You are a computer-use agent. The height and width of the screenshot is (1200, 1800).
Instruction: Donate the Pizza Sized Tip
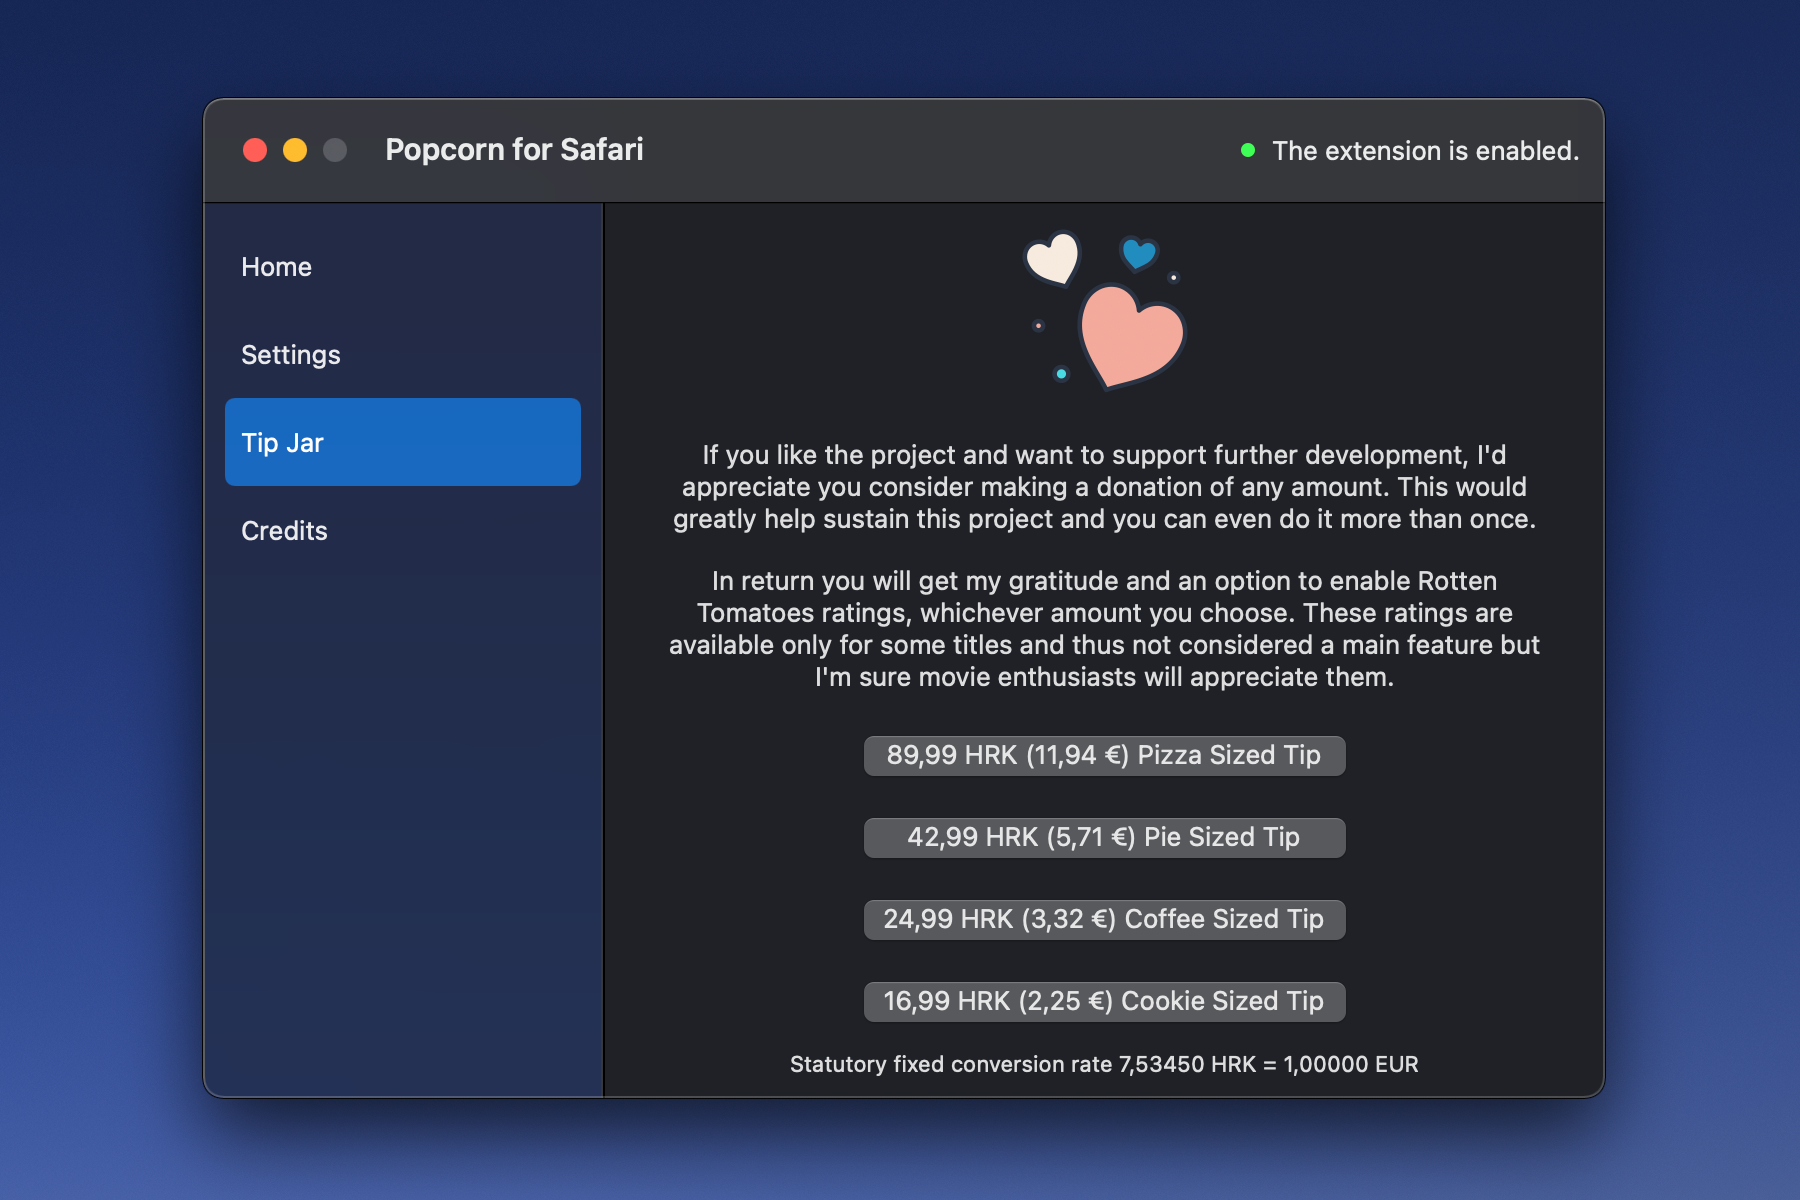tap(1104, 755)
